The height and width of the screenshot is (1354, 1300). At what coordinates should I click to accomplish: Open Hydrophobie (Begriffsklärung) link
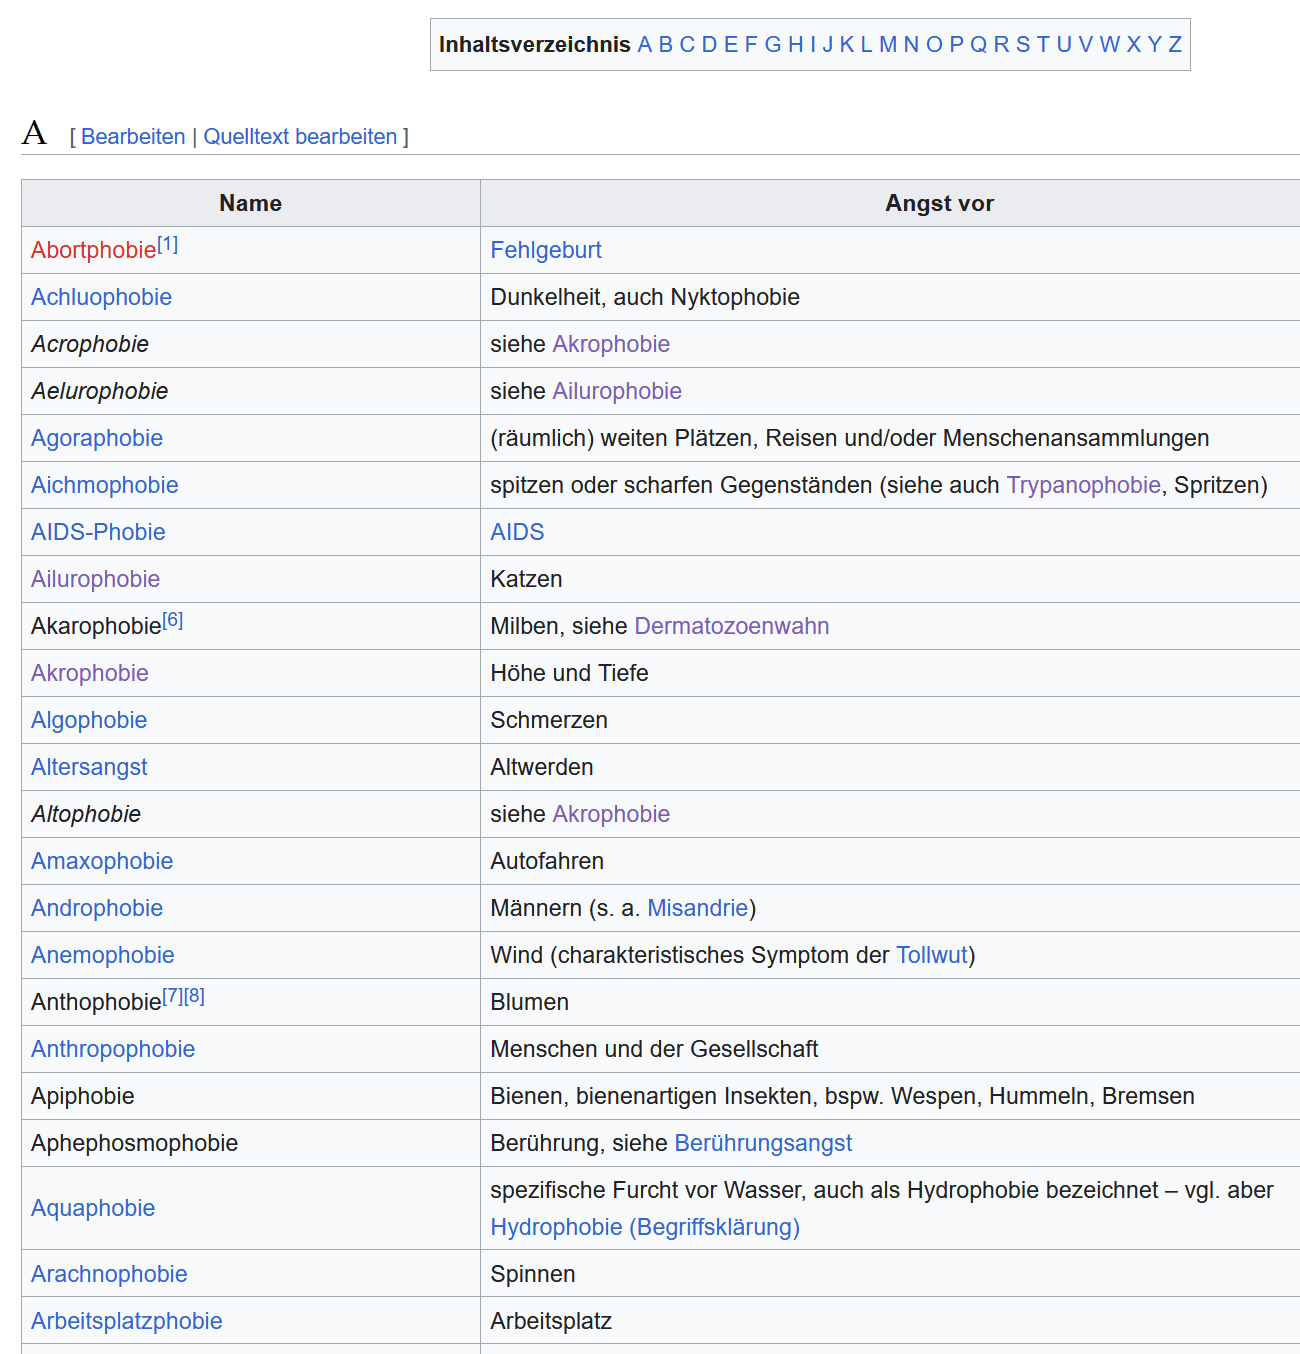(x=644, y=1228)
